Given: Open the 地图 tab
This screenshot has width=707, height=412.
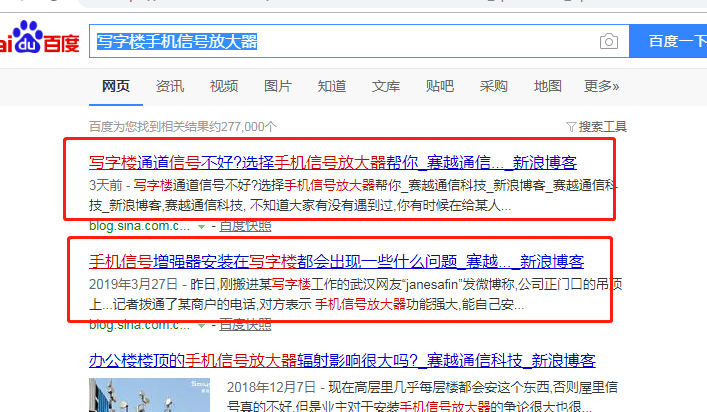Looking at the screenshot, I should point(548,86).
